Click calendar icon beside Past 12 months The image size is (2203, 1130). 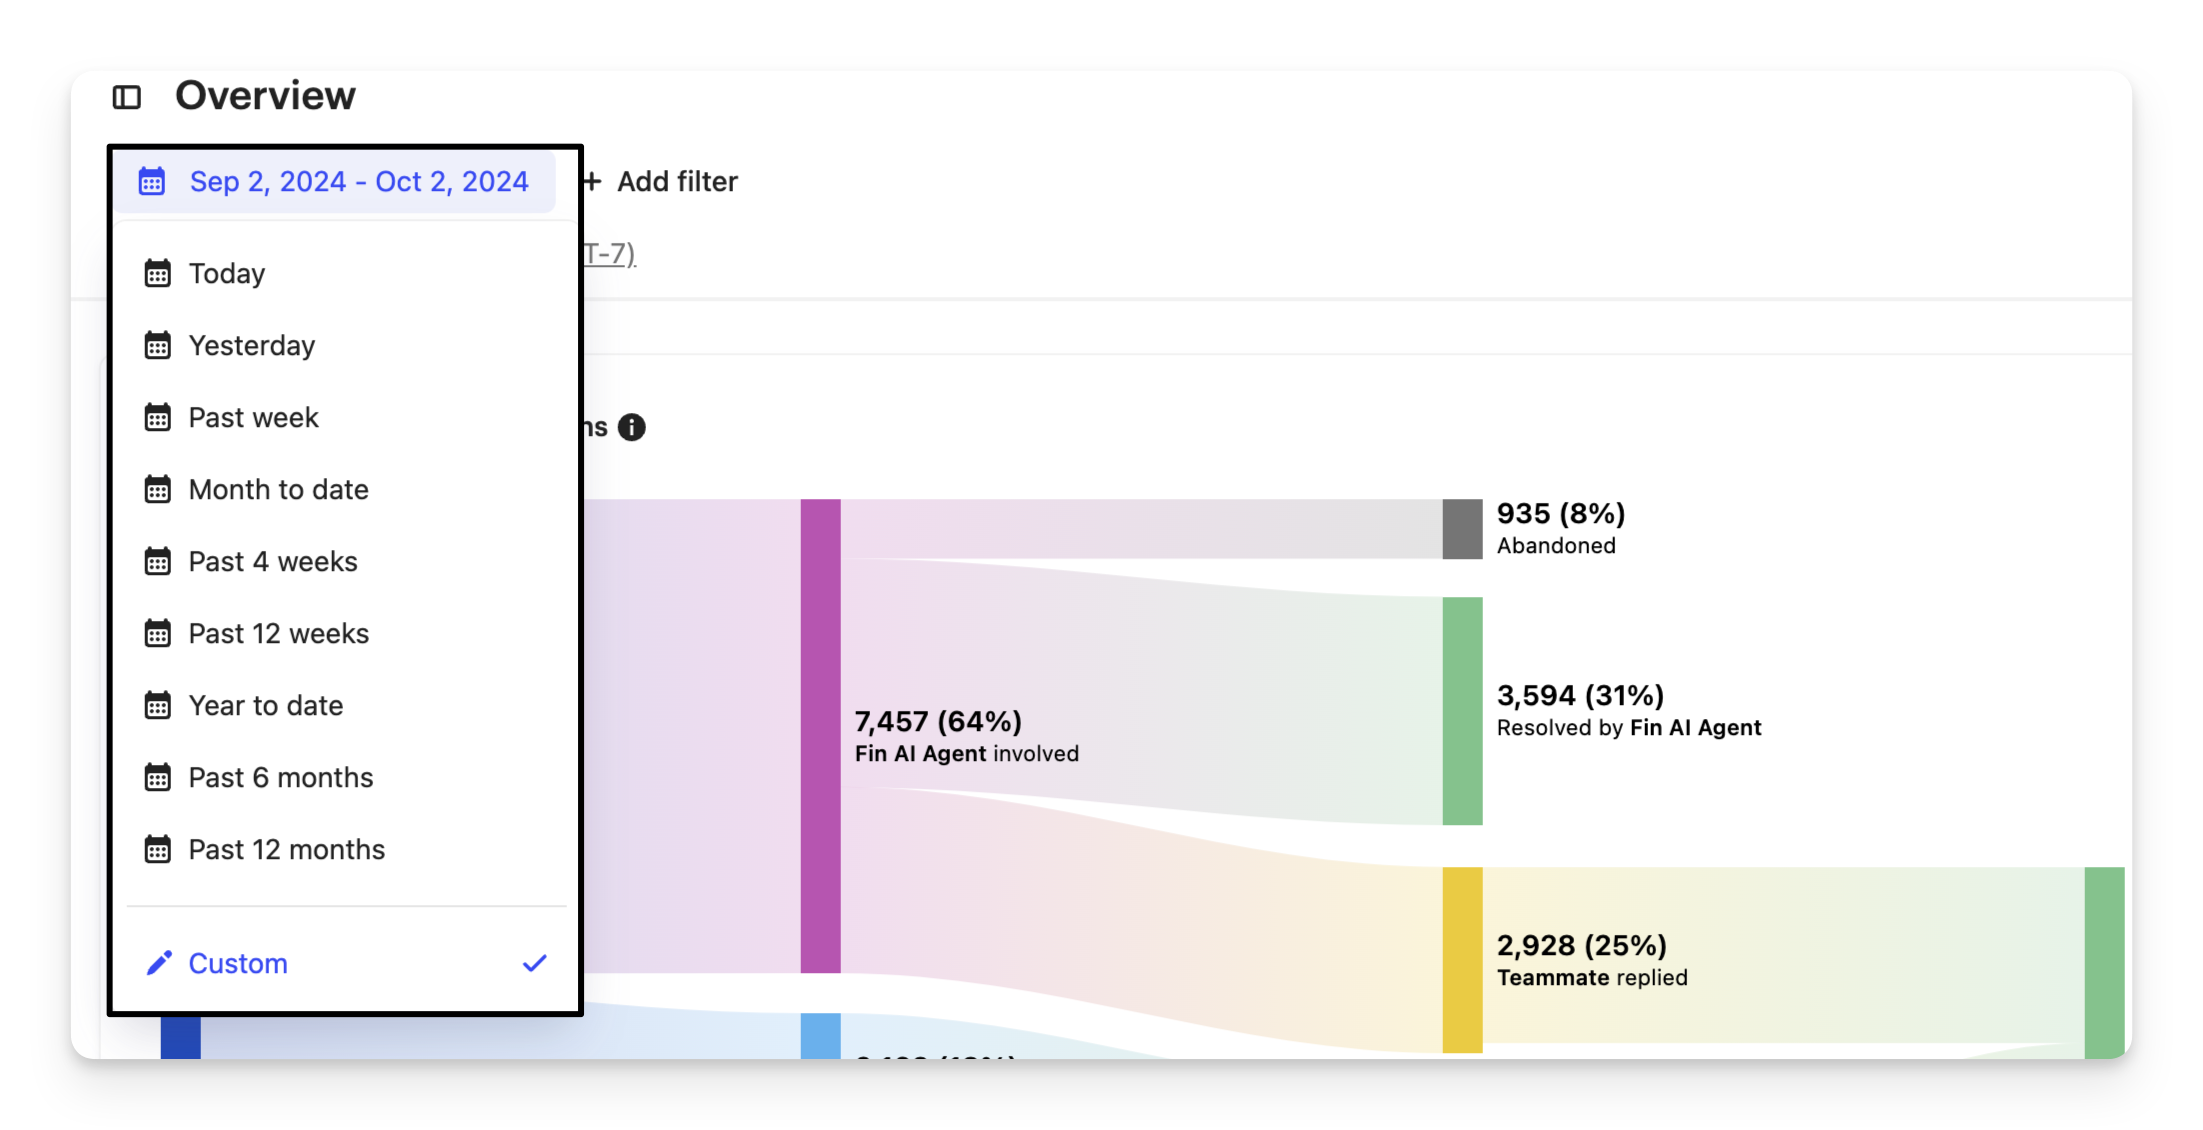(158, 850)
